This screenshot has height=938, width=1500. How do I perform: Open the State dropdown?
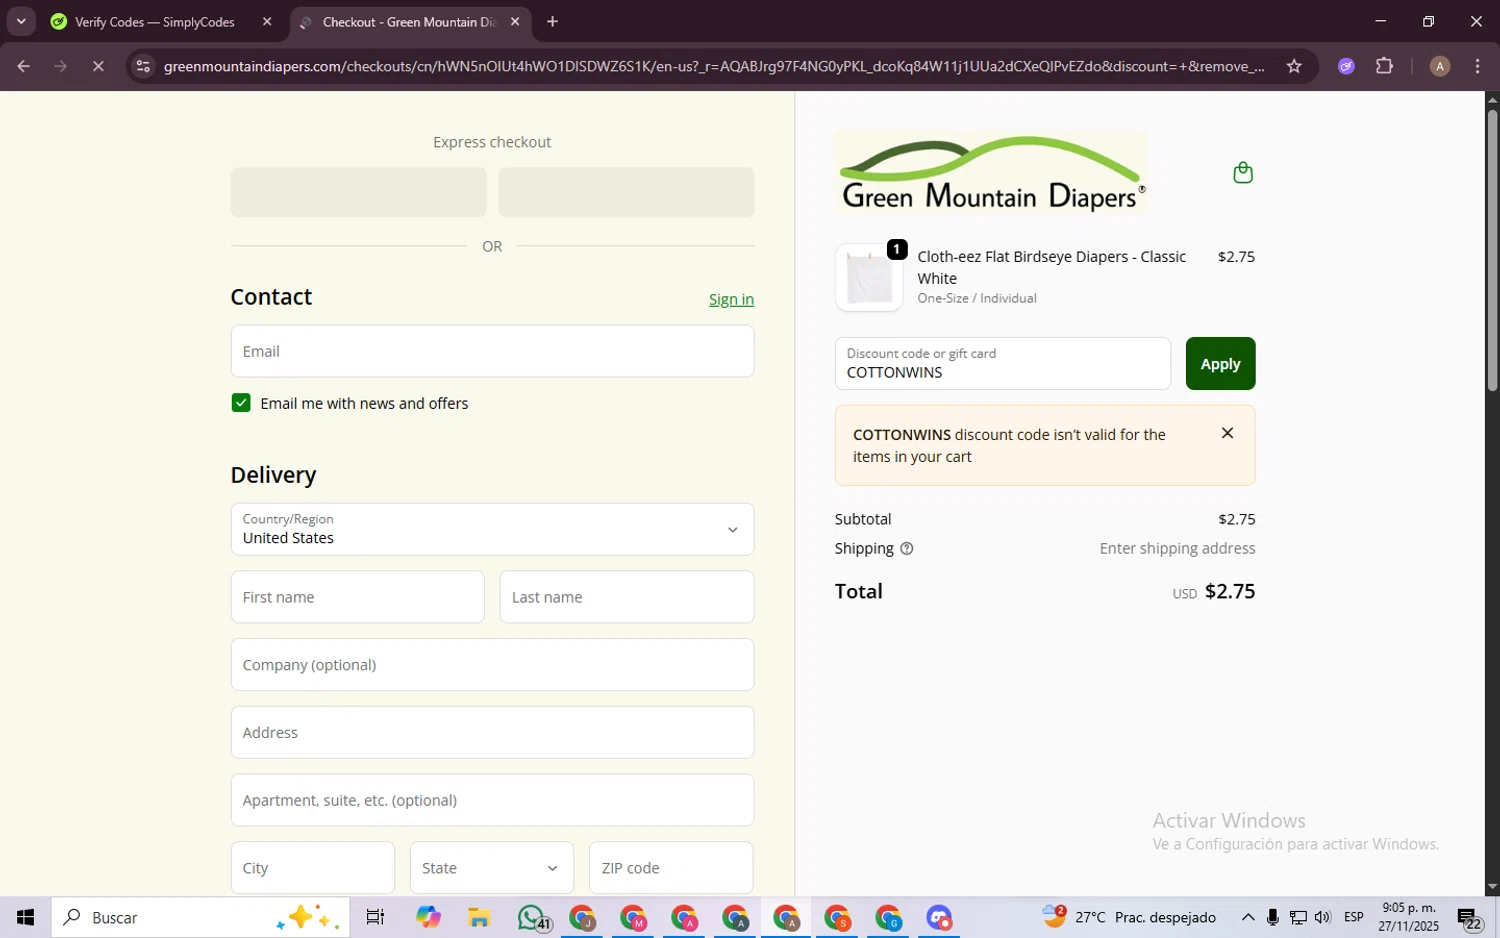click(492, 868)
